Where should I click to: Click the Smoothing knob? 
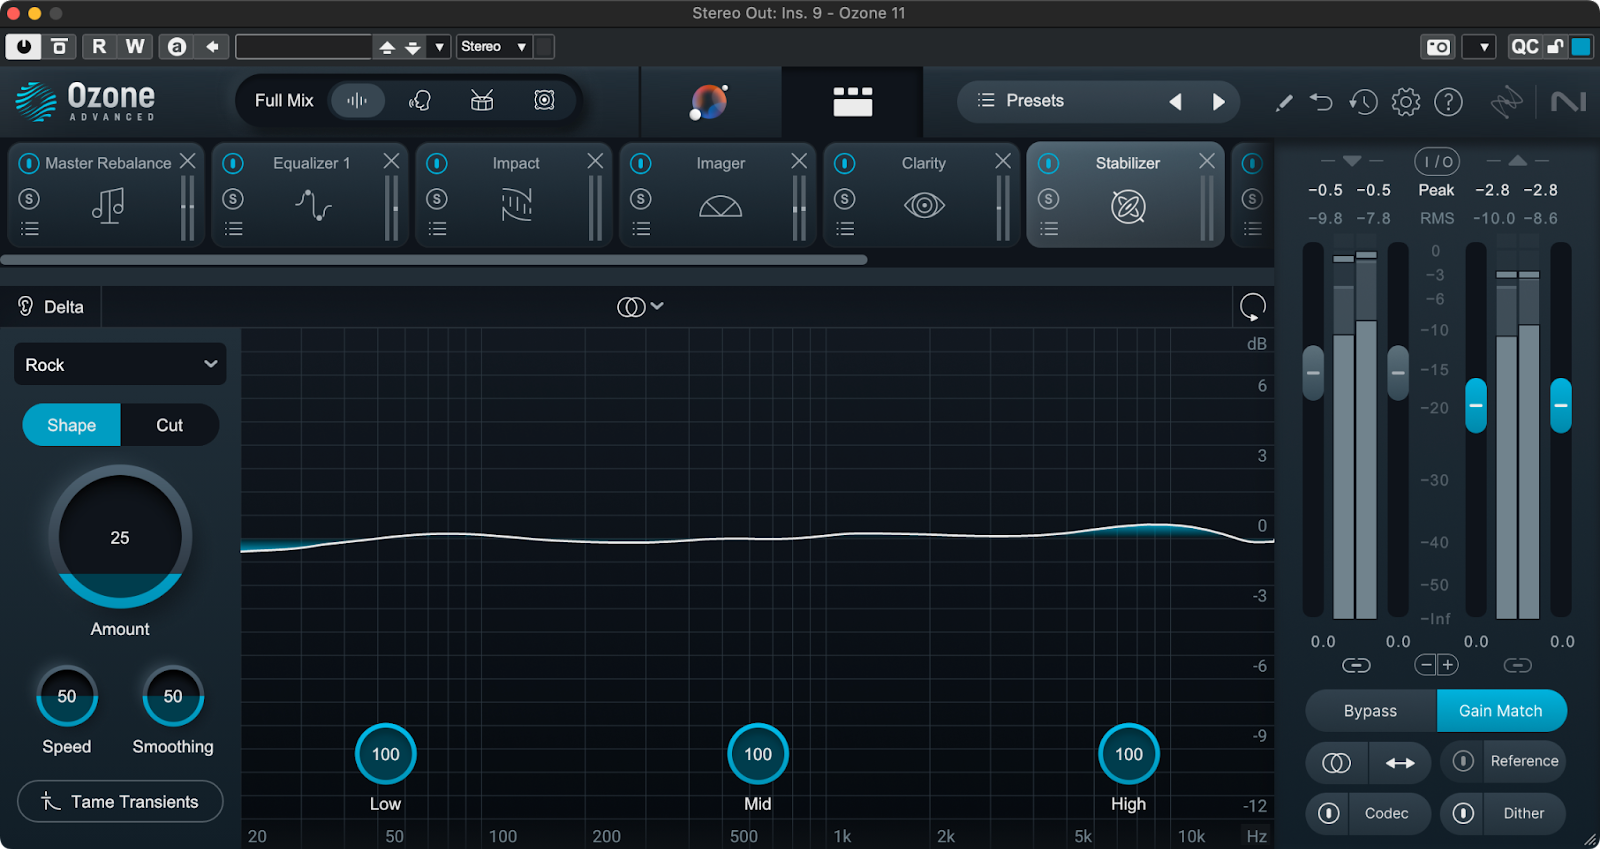[x=173, y=696]
